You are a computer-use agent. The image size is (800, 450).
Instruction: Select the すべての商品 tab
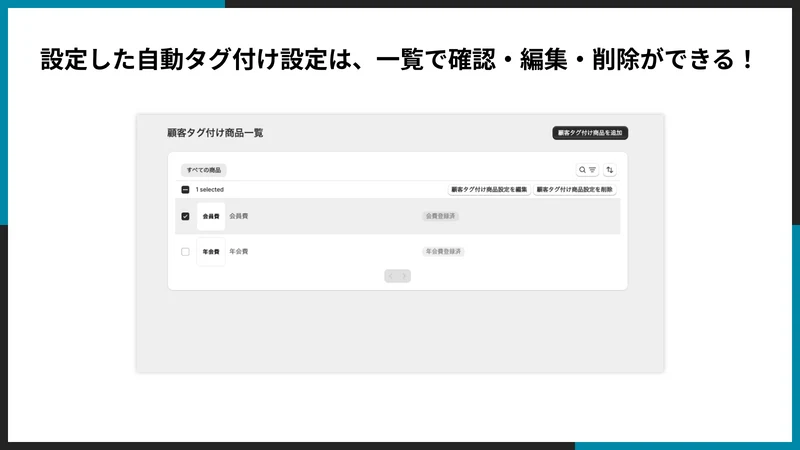pos(204,170)
